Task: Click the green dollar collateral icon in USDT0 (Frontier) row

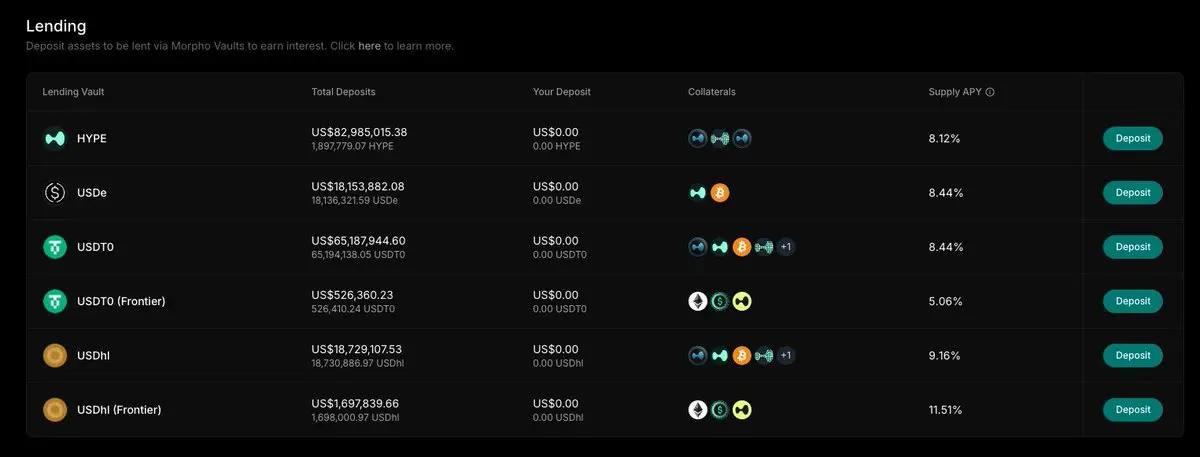Action: [x=720, y=301]
